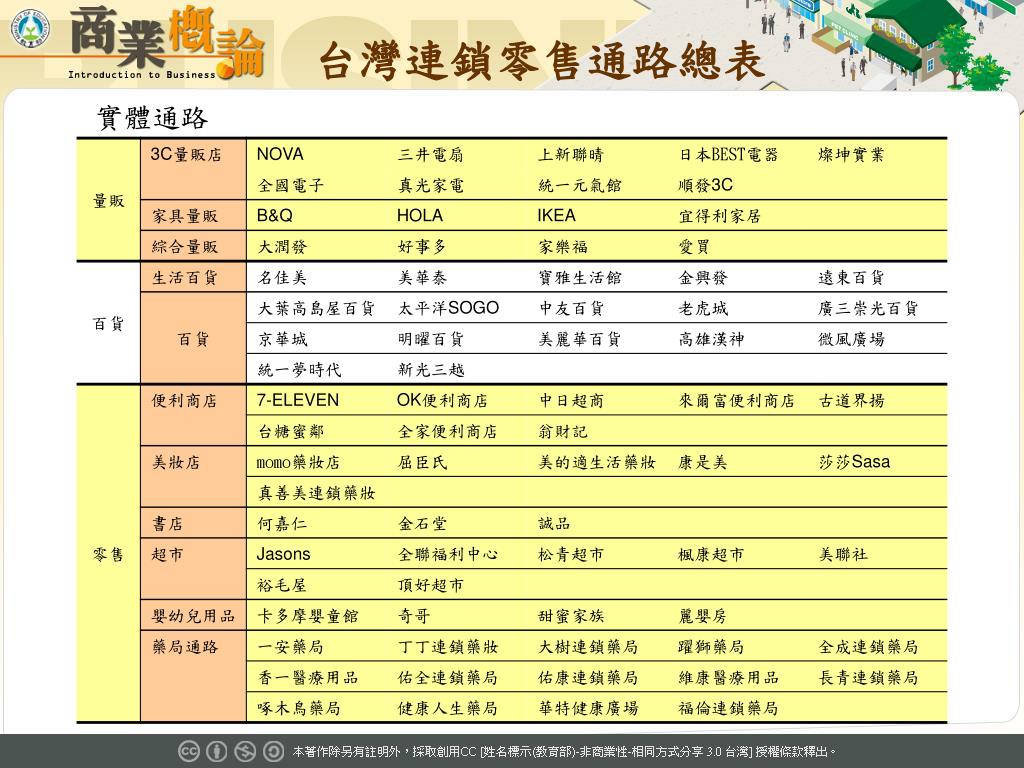1024x768 pixels.
Task: Click the 太平洋SOGO entry
Action: point(448,308)
